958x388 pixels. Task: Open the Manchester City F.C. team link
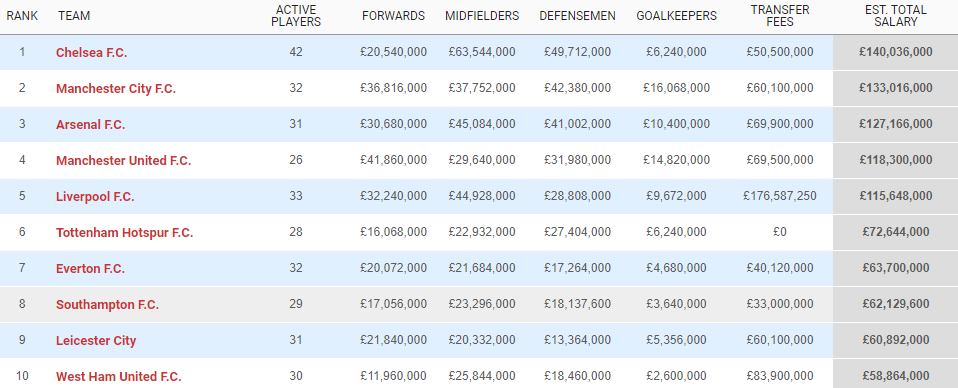[116, 89]
